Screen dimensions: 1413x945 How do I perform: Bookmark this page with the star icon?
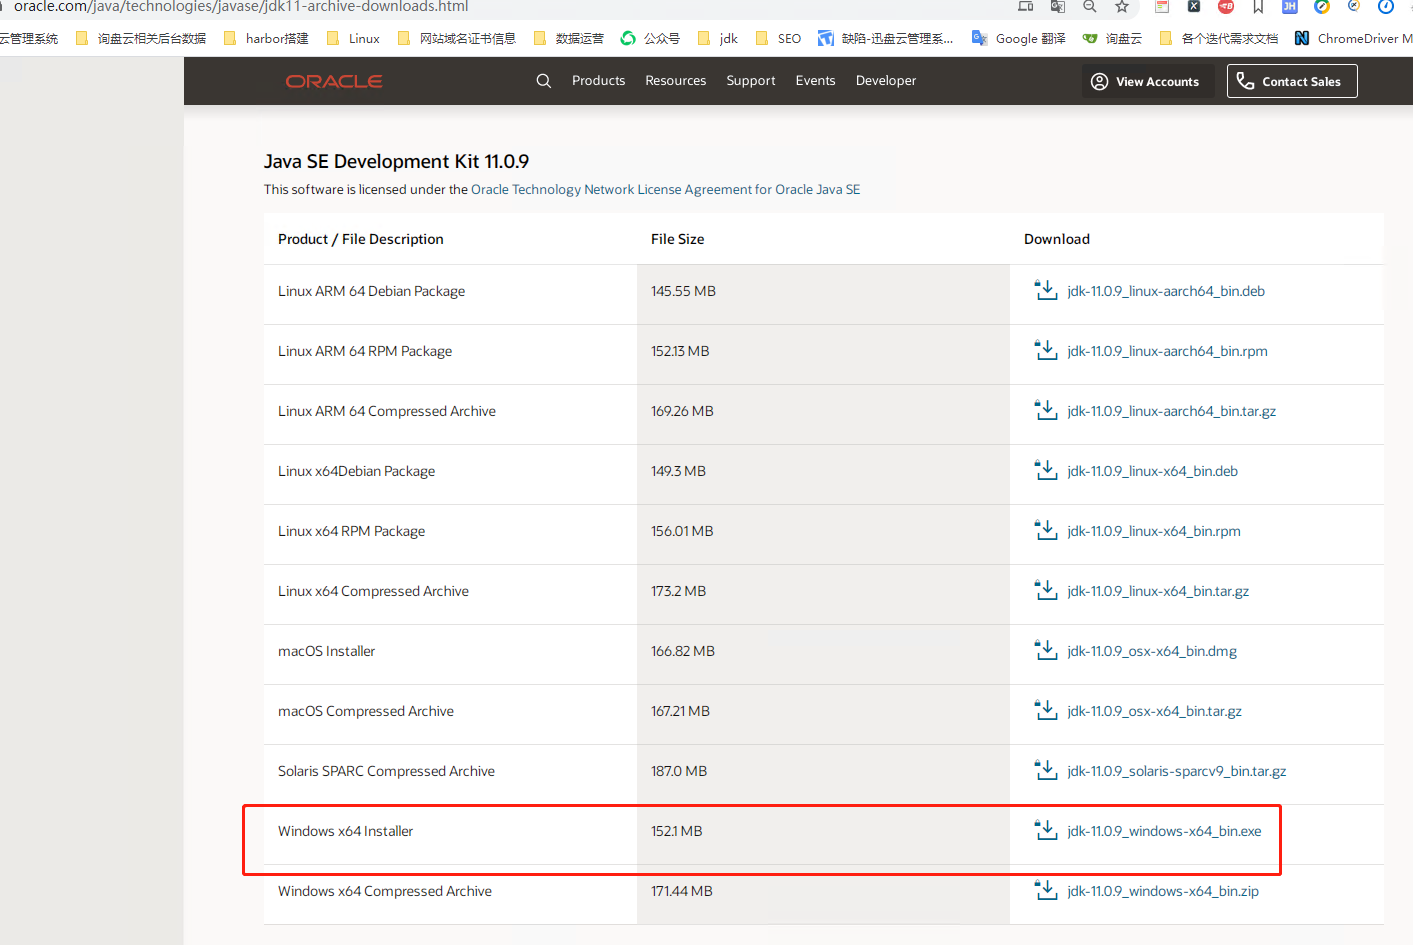click(x=1122, y=7)
